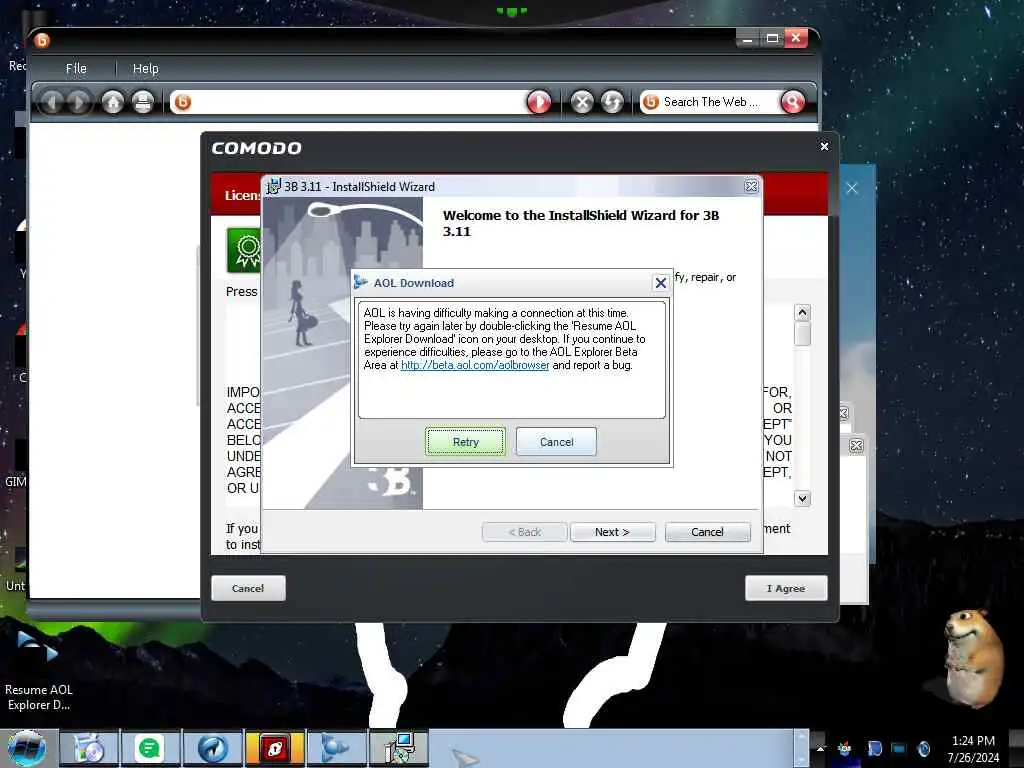The height and width of the screenshot is (768, 1024).
Task: Close the browser window red X
Action: point(796,39)
